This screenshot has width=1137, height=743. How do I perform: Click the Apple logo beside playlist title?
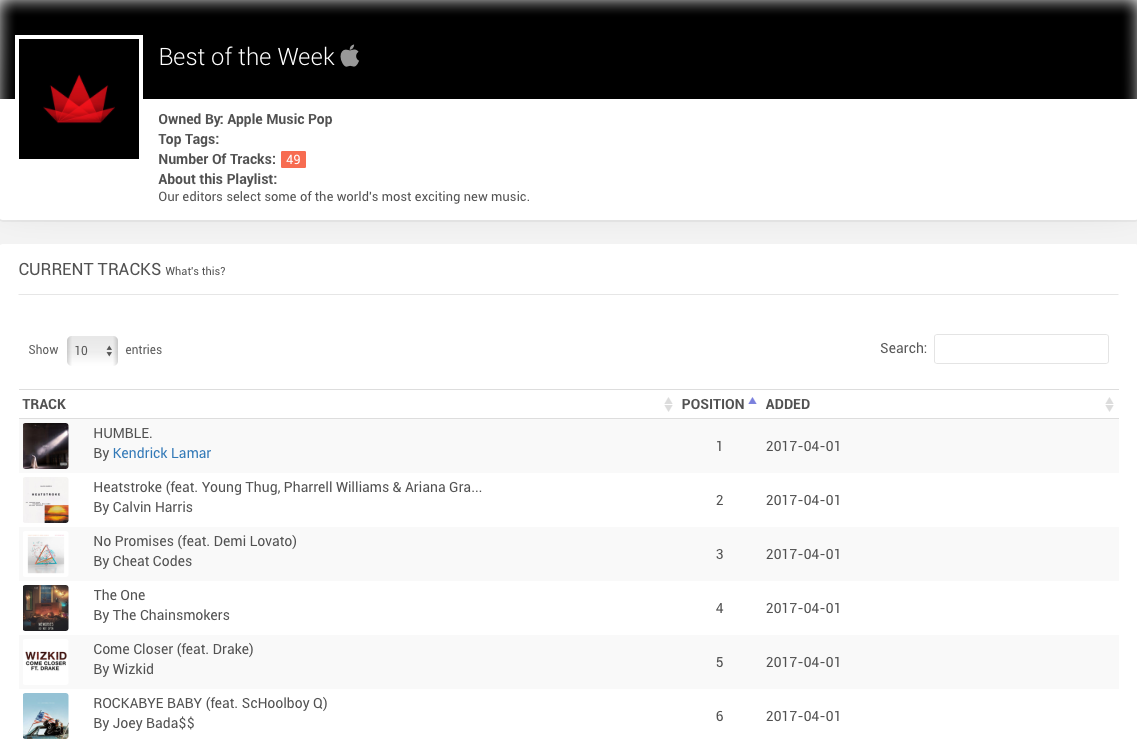350,55
